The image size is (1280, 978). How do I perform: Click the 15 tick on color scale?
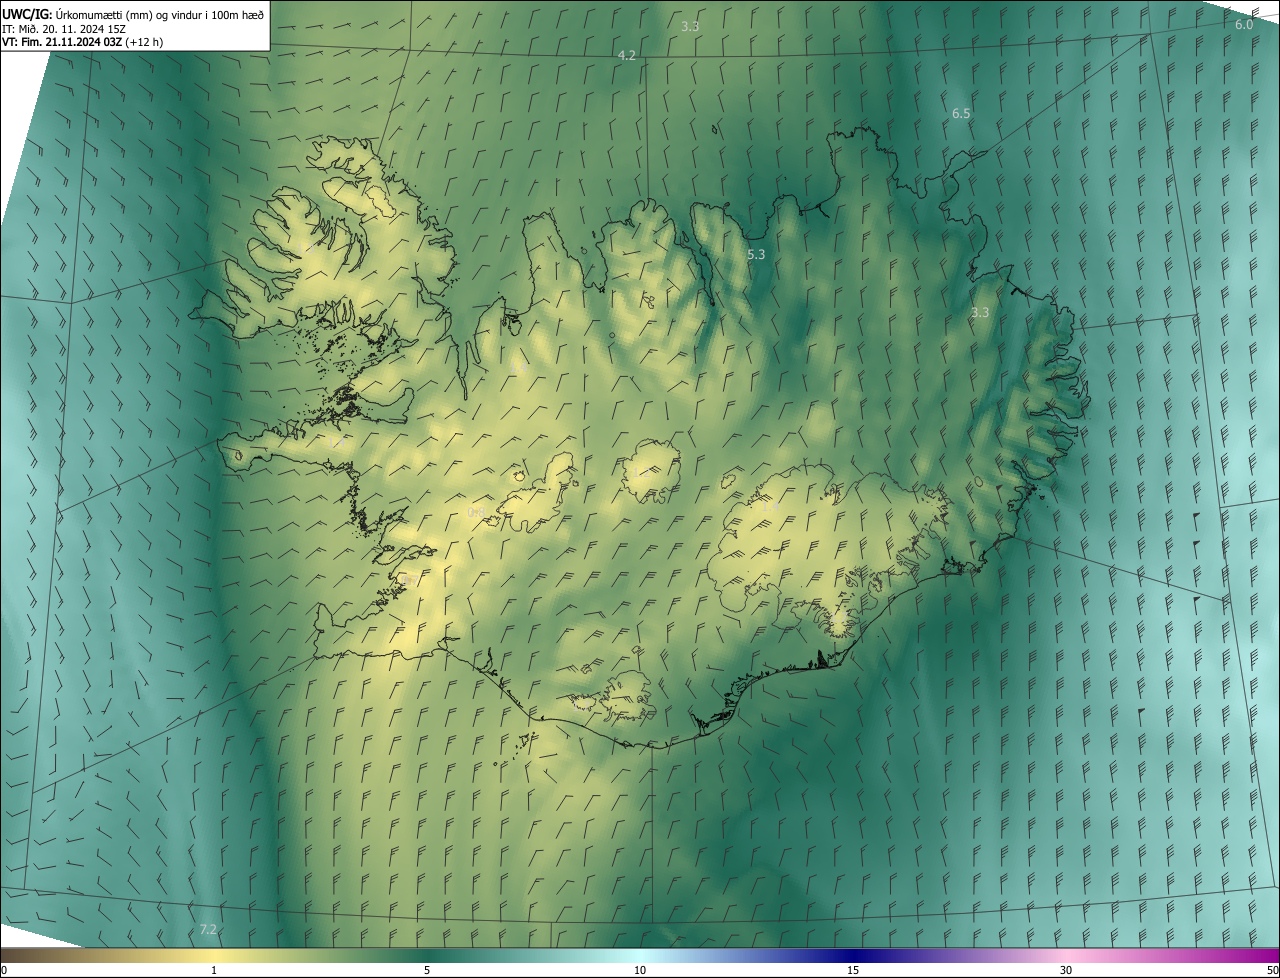pyautogui.click(x=853, y=970)
